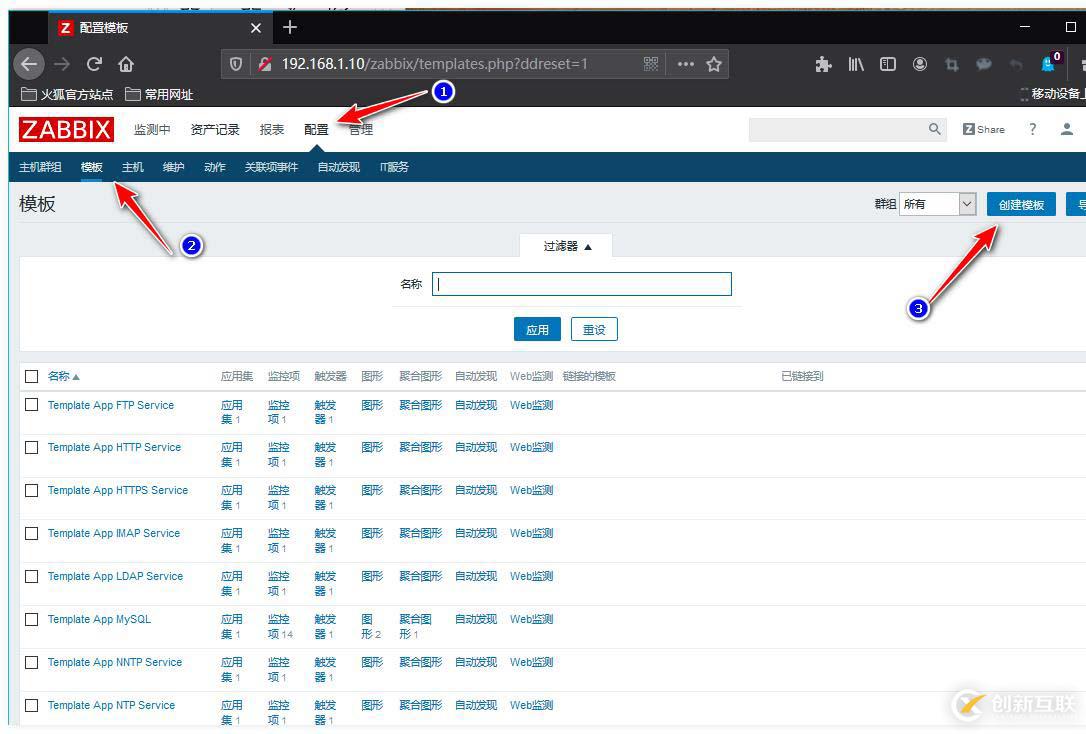Image resolution: width=1086 pixels, height=734 pixels.
Task: Open the extensions puzzle icon
Action: coord(824,64)
